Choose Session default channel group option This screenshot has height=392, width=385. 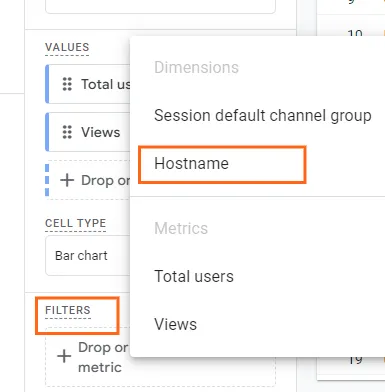tap(263, 116)
